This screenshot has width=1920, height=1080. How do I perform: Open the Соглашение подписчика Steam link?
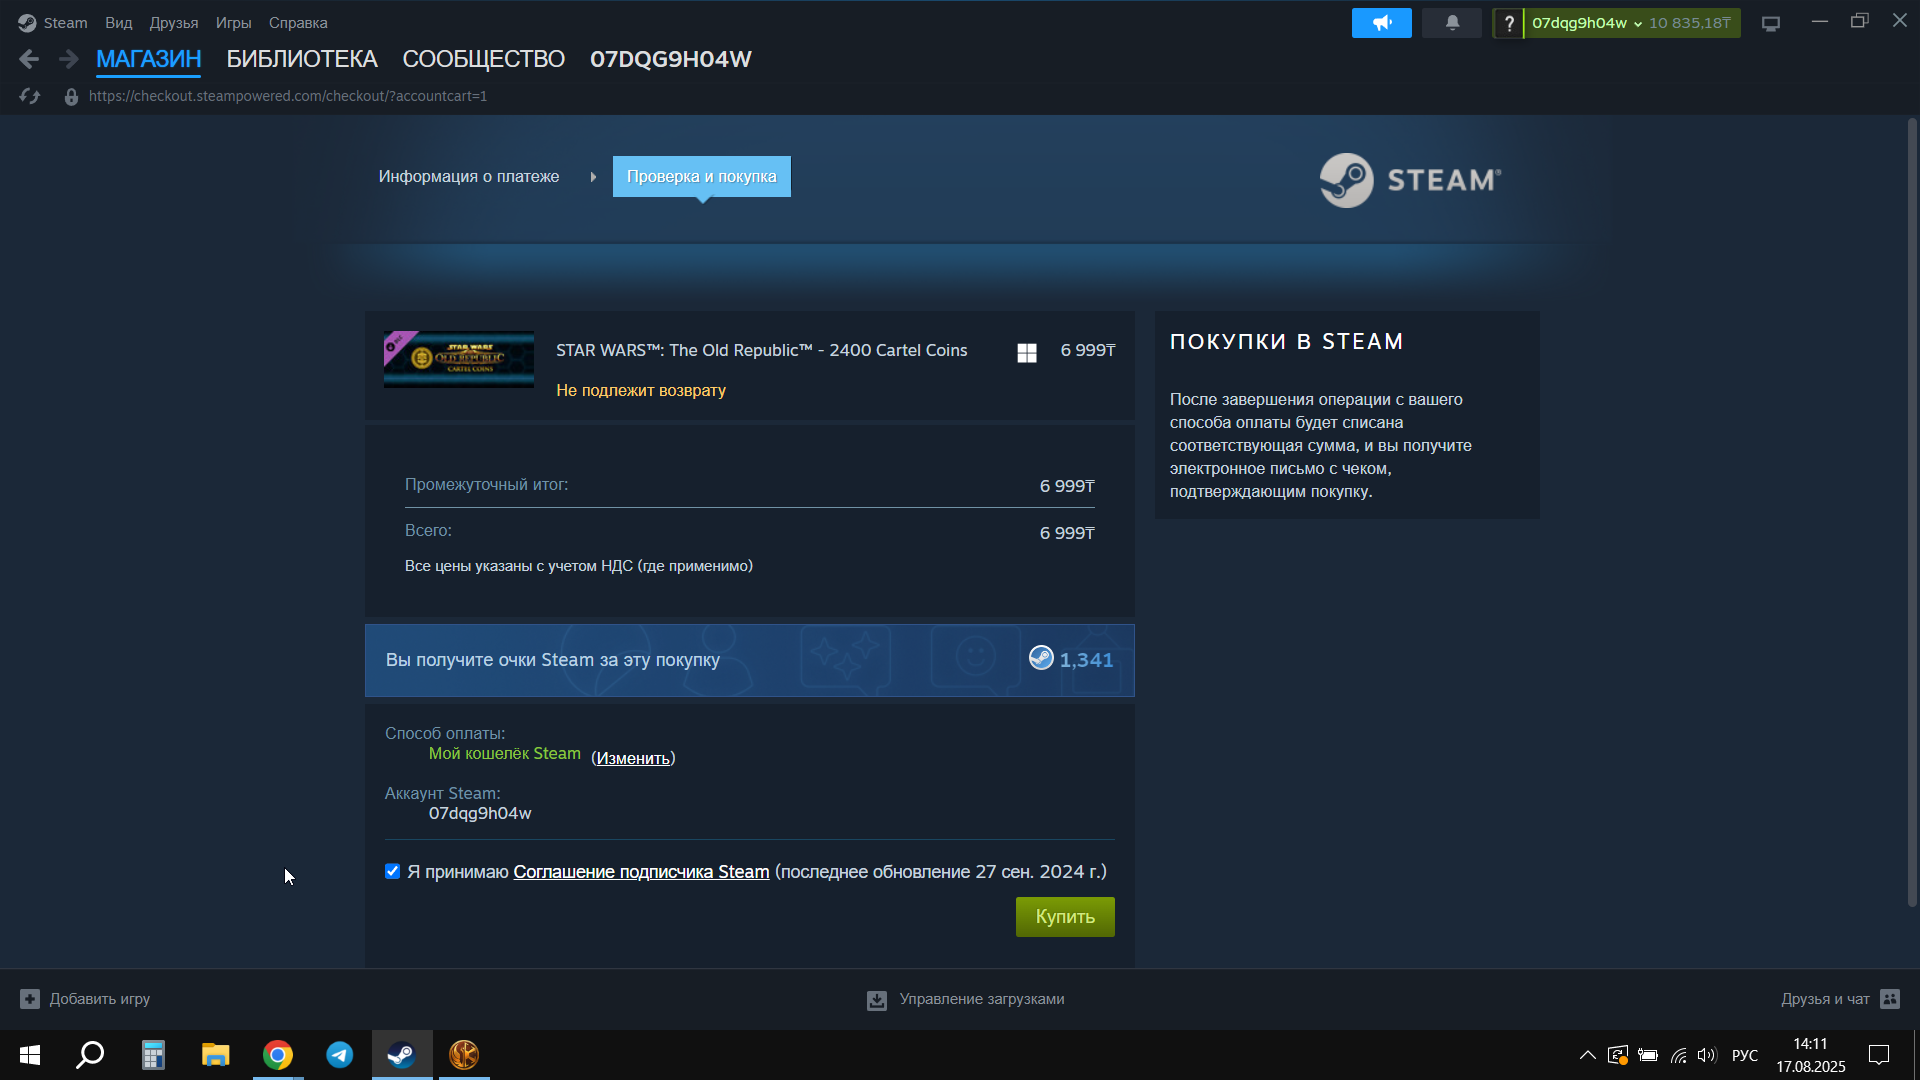[641, 872]
